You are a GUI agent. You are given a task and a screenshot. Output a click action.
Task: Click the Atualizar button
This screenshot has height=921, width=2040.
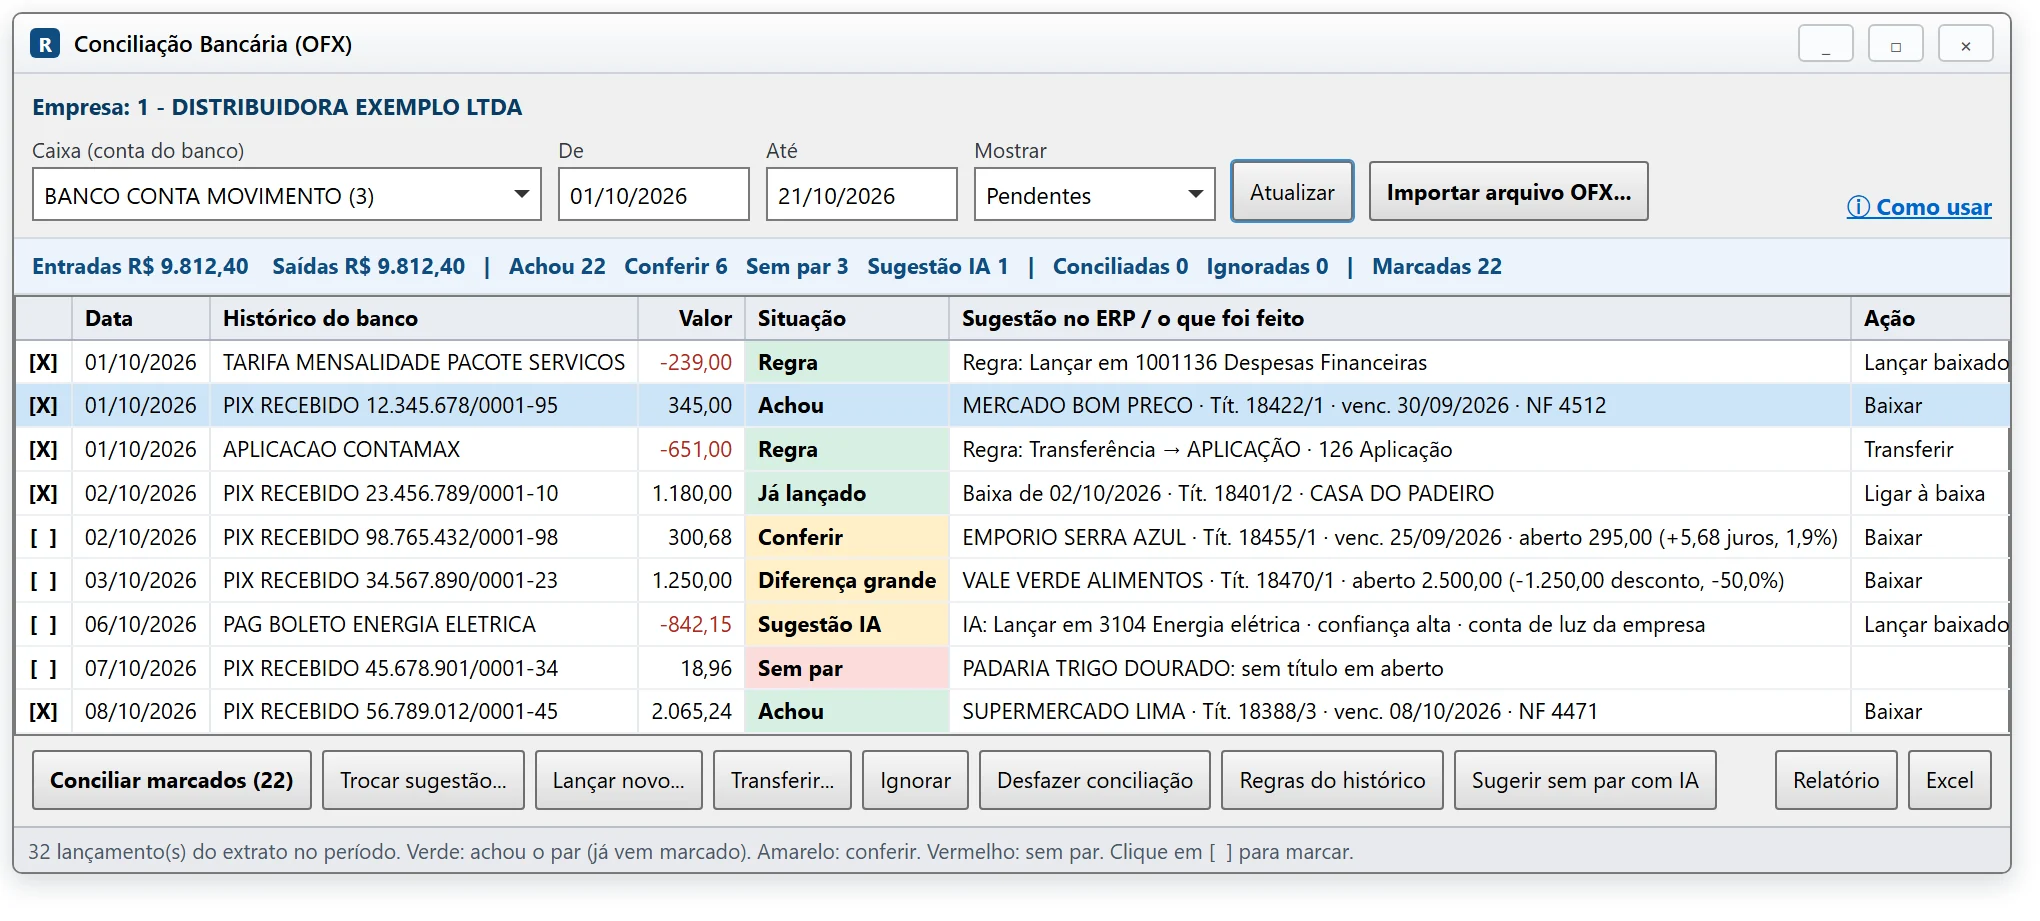[x=1292, y=192]
